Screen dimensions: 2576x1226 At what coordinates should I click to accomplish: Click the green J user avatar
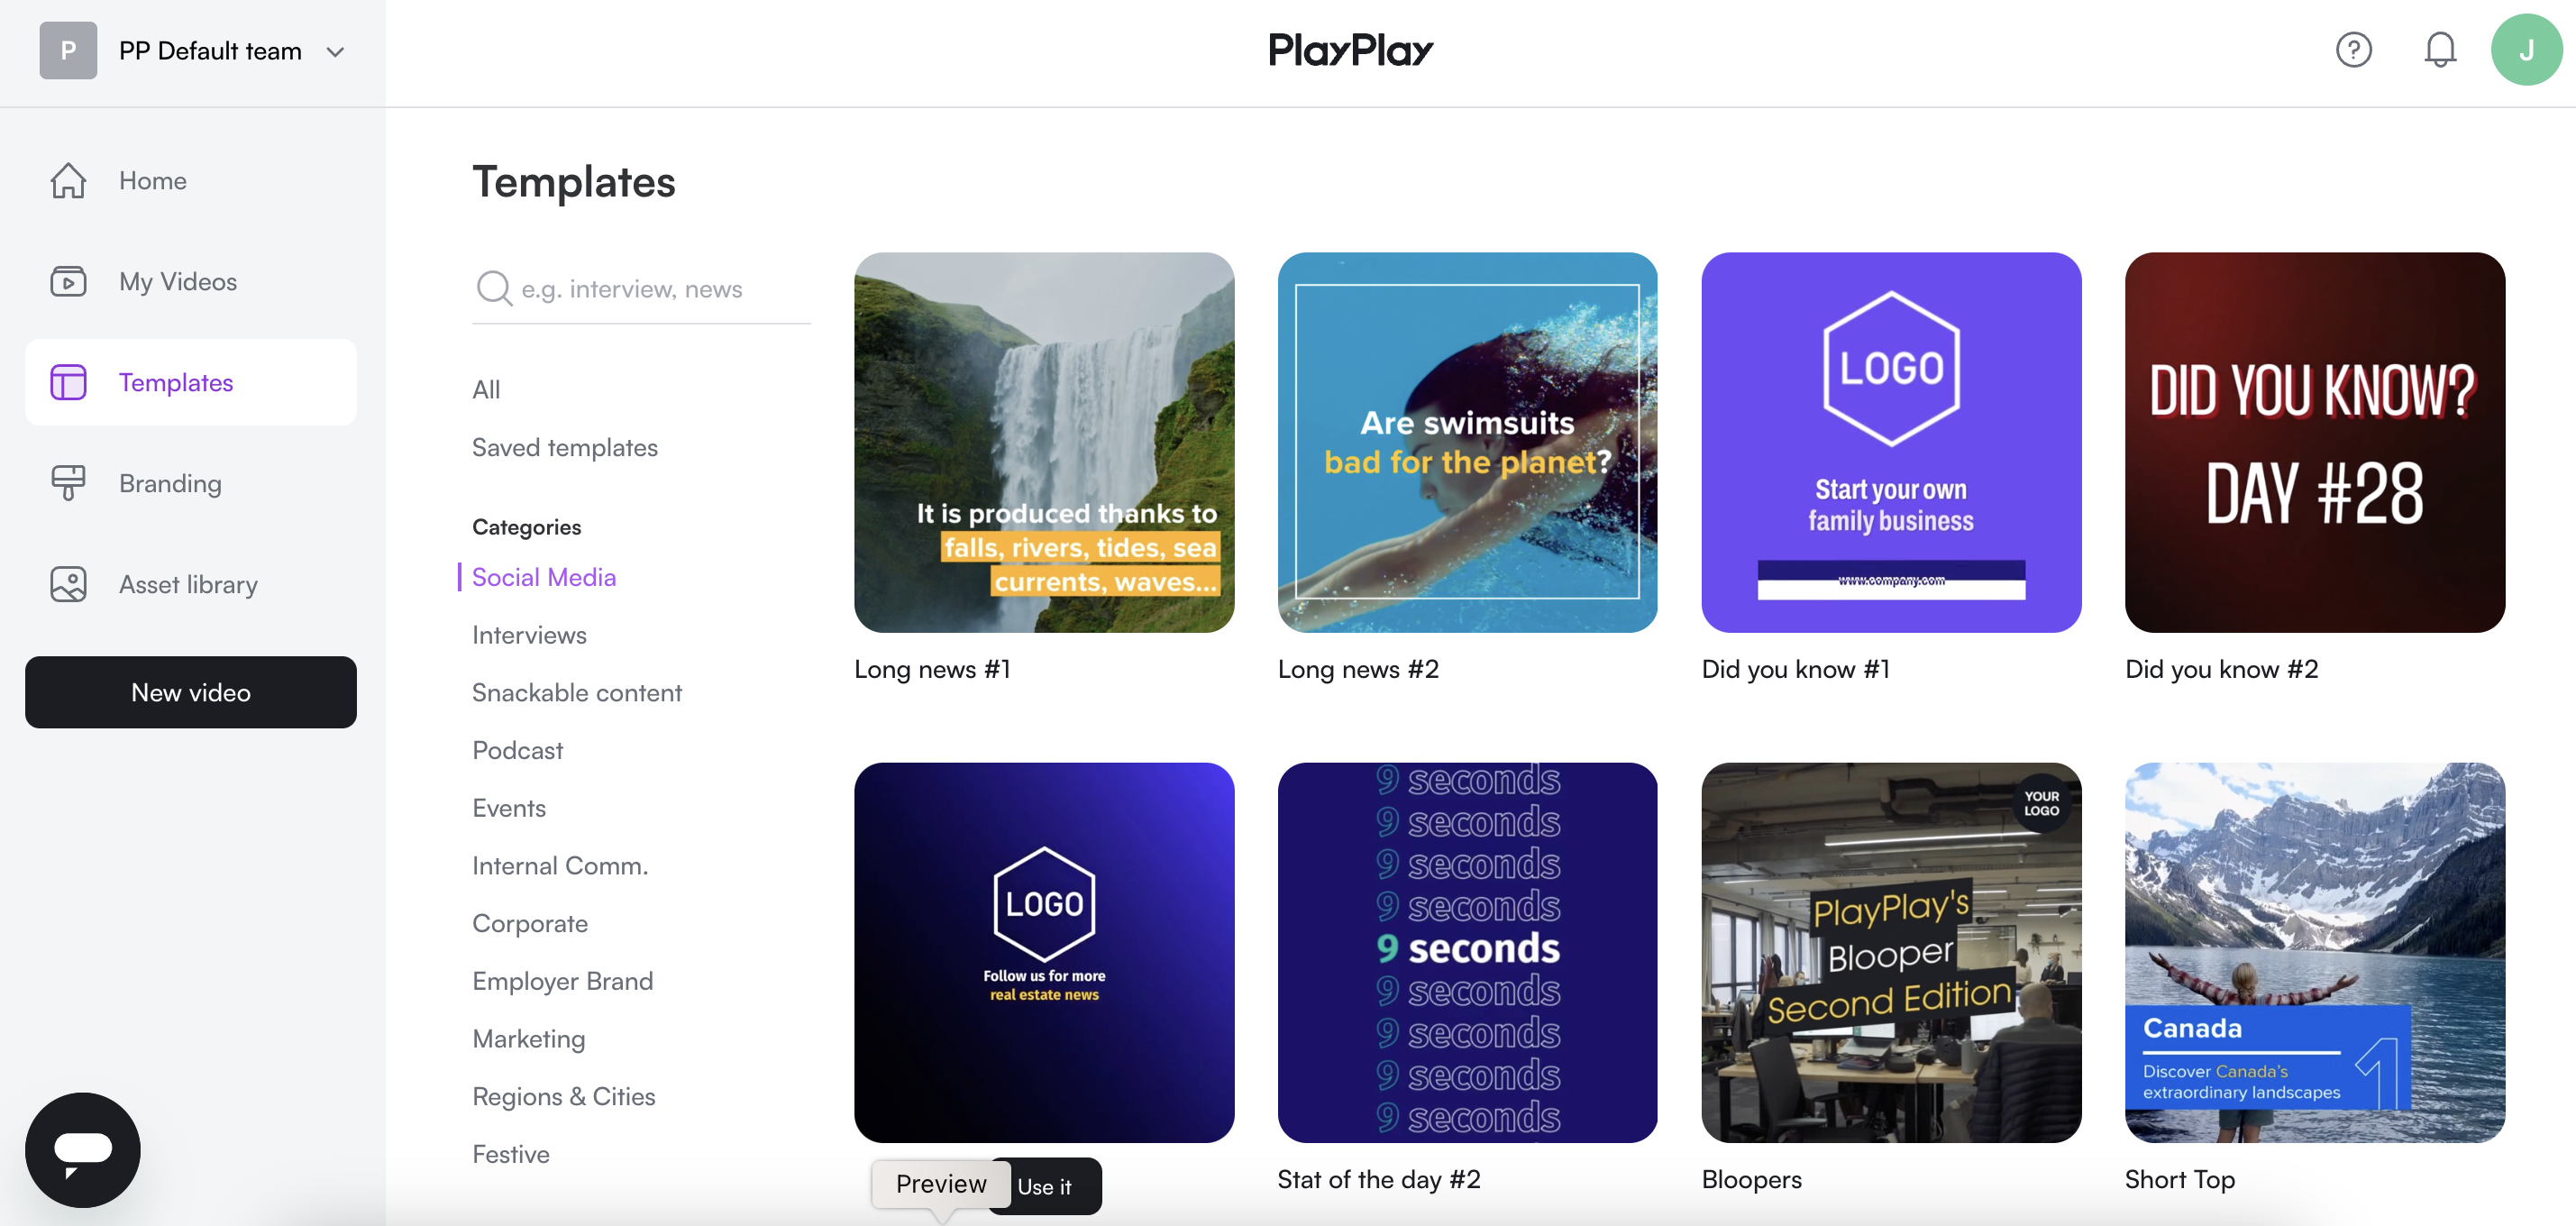click(2525, 50)
